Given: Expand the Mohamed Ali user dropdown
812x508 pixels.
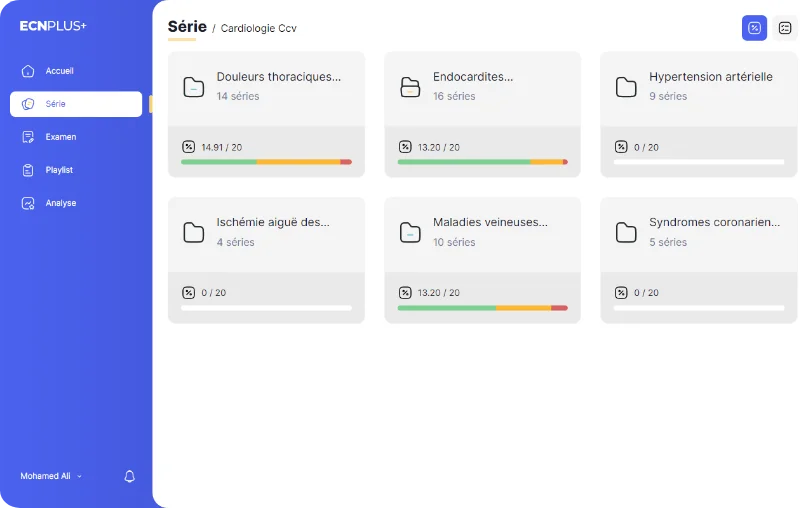Looking at the screenshot, I should [51, 476].
